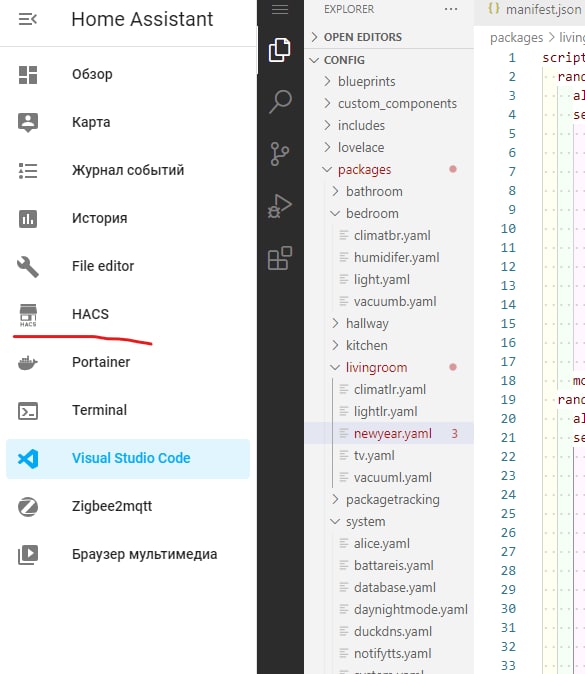Click the manifest.json braces file icon
This screenshot has width=585, height=674.
click(494, 9)
